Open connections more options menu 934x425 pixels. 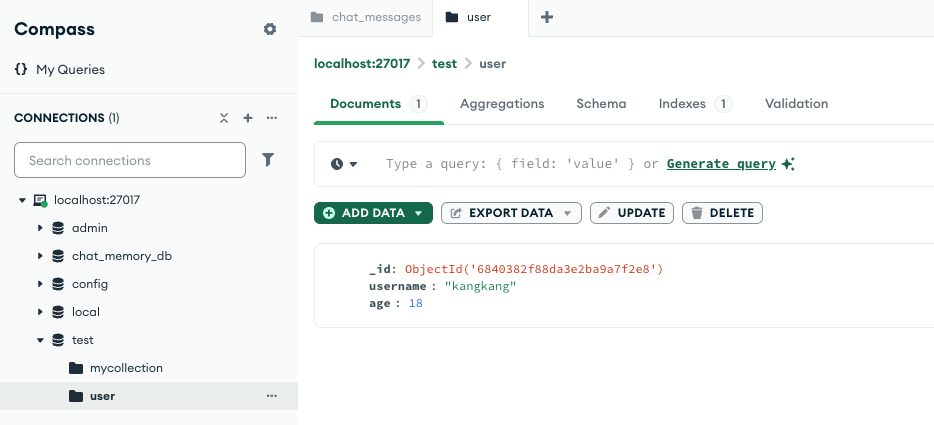[x=272, y=118]
